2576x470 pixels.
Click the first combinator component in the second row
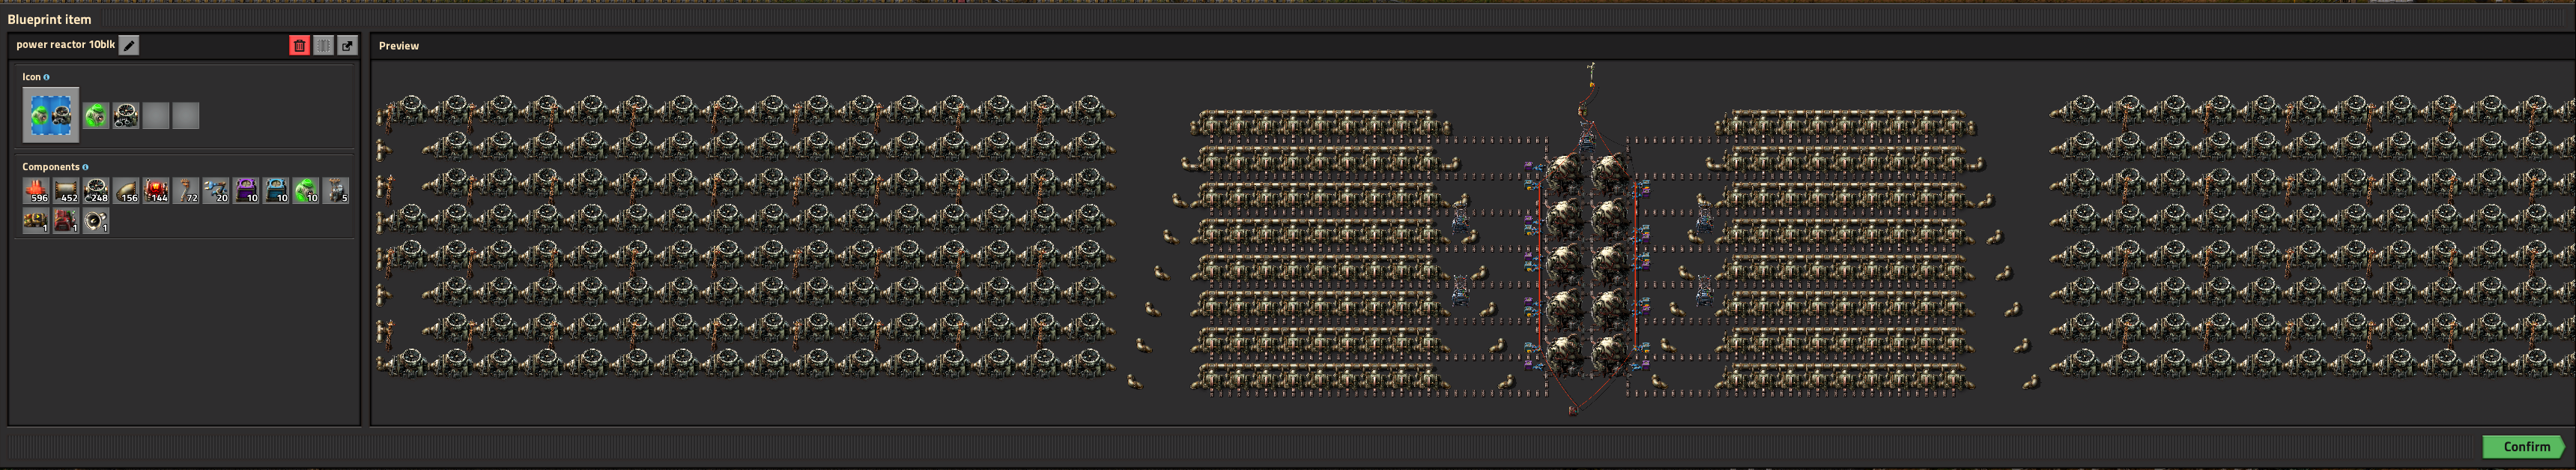pos(36,221)
